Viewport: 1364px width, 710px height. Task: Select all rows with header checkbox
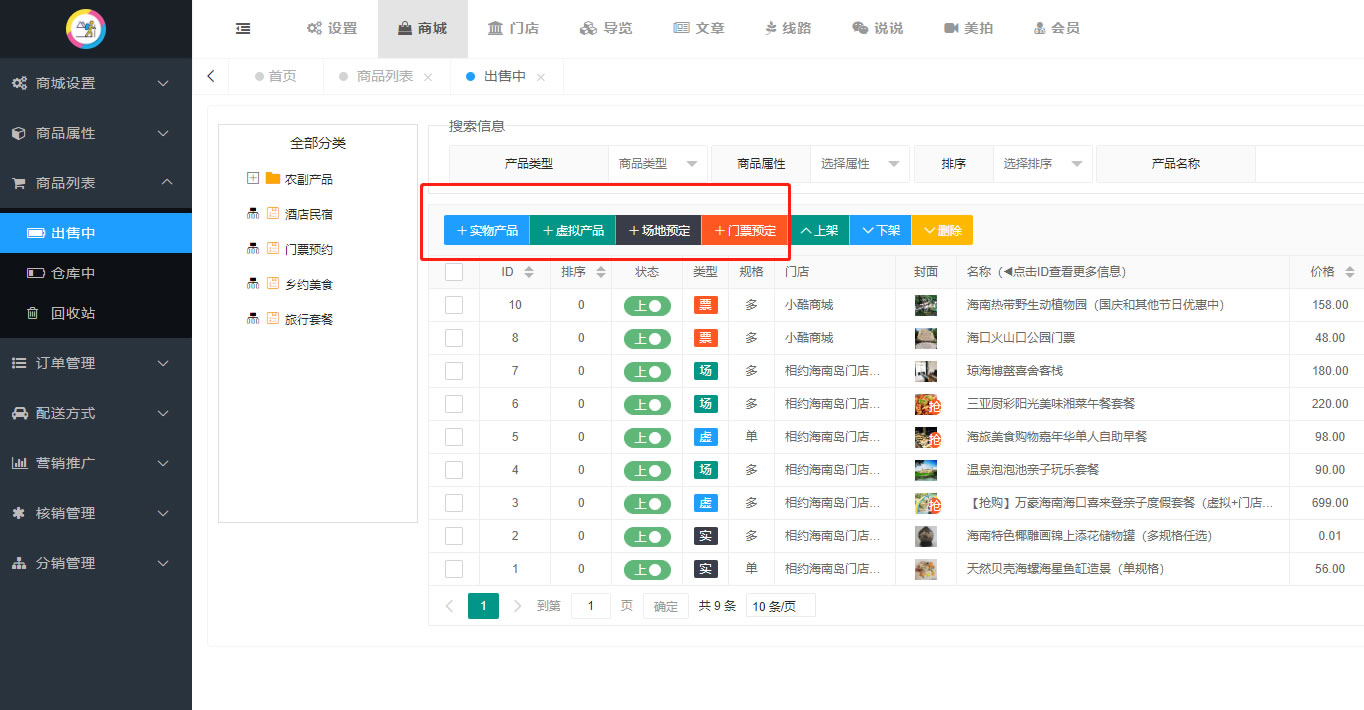454,272
